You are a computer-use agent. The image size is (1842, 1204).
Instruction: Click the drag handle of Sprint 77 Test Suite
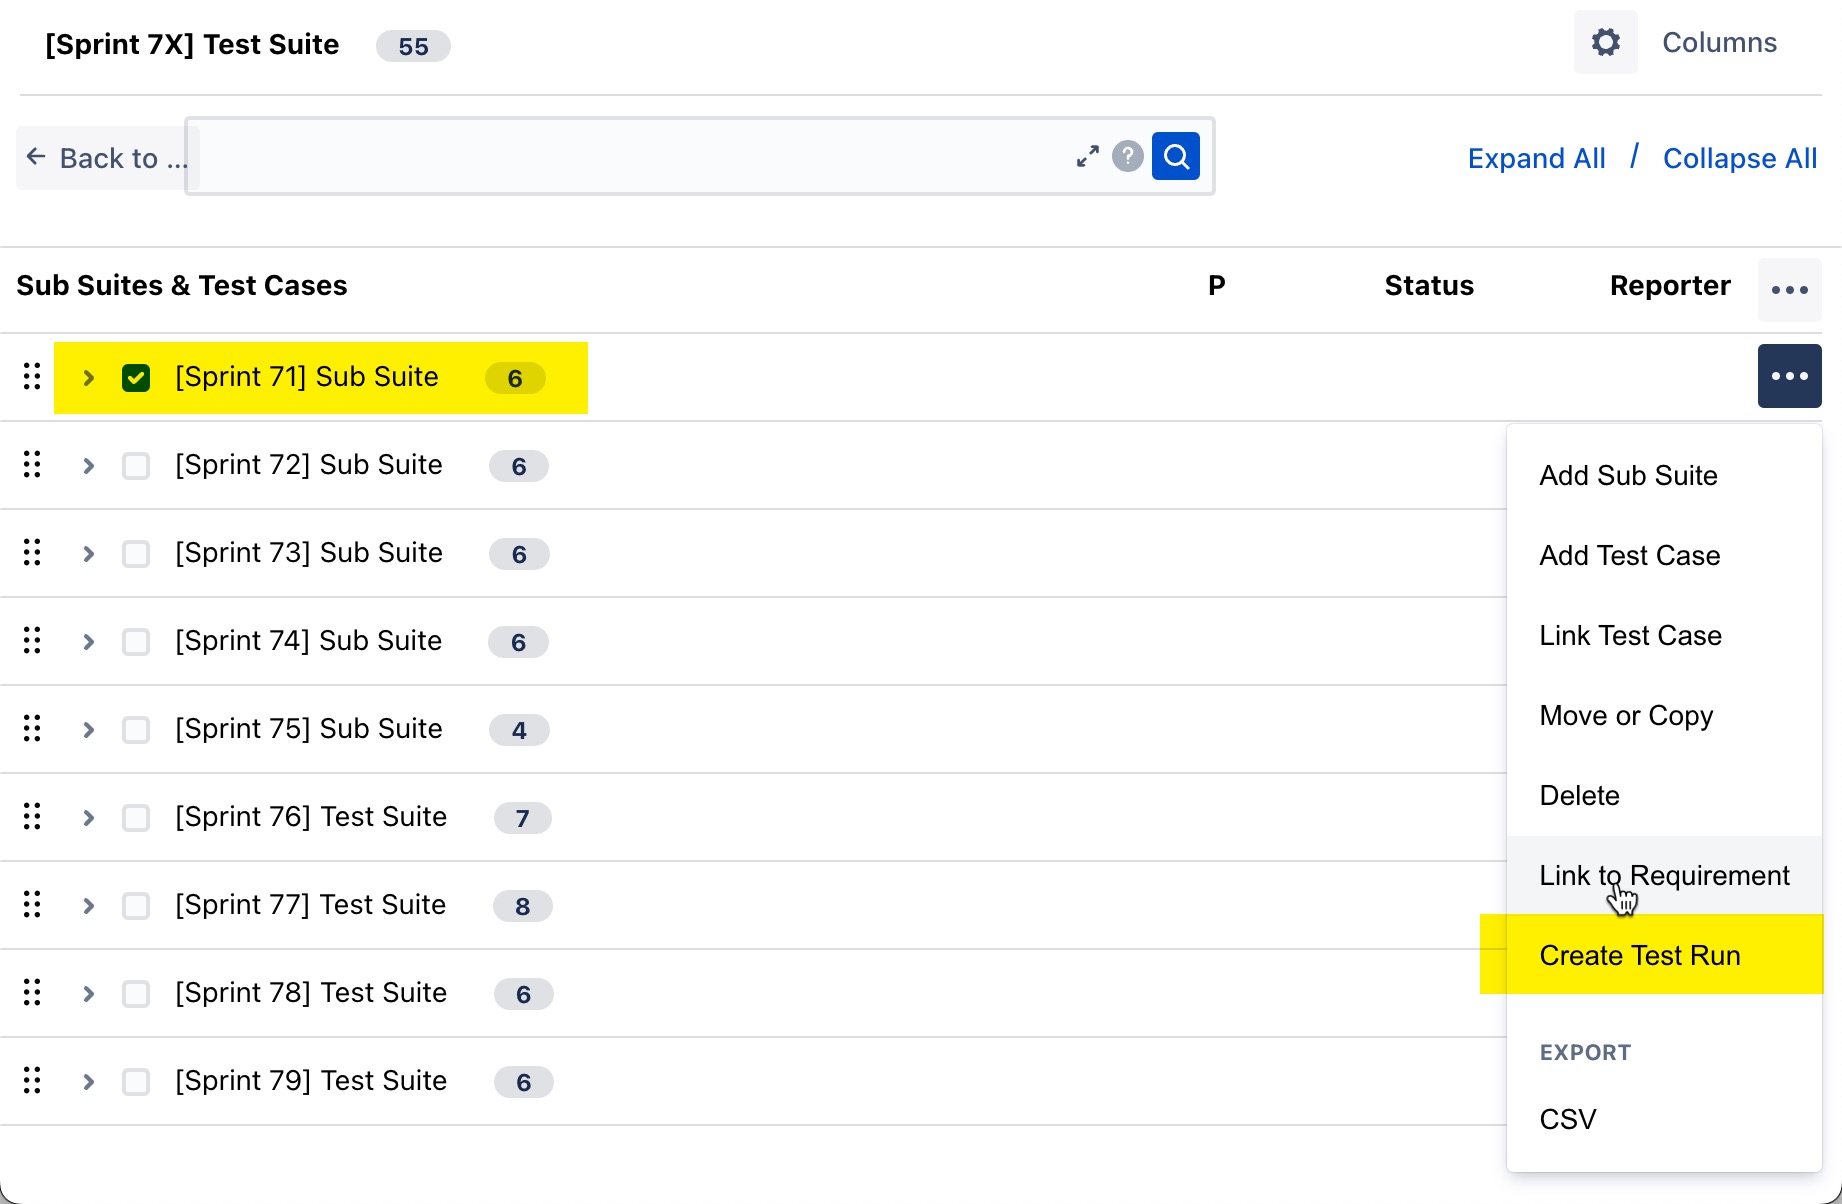32,904
